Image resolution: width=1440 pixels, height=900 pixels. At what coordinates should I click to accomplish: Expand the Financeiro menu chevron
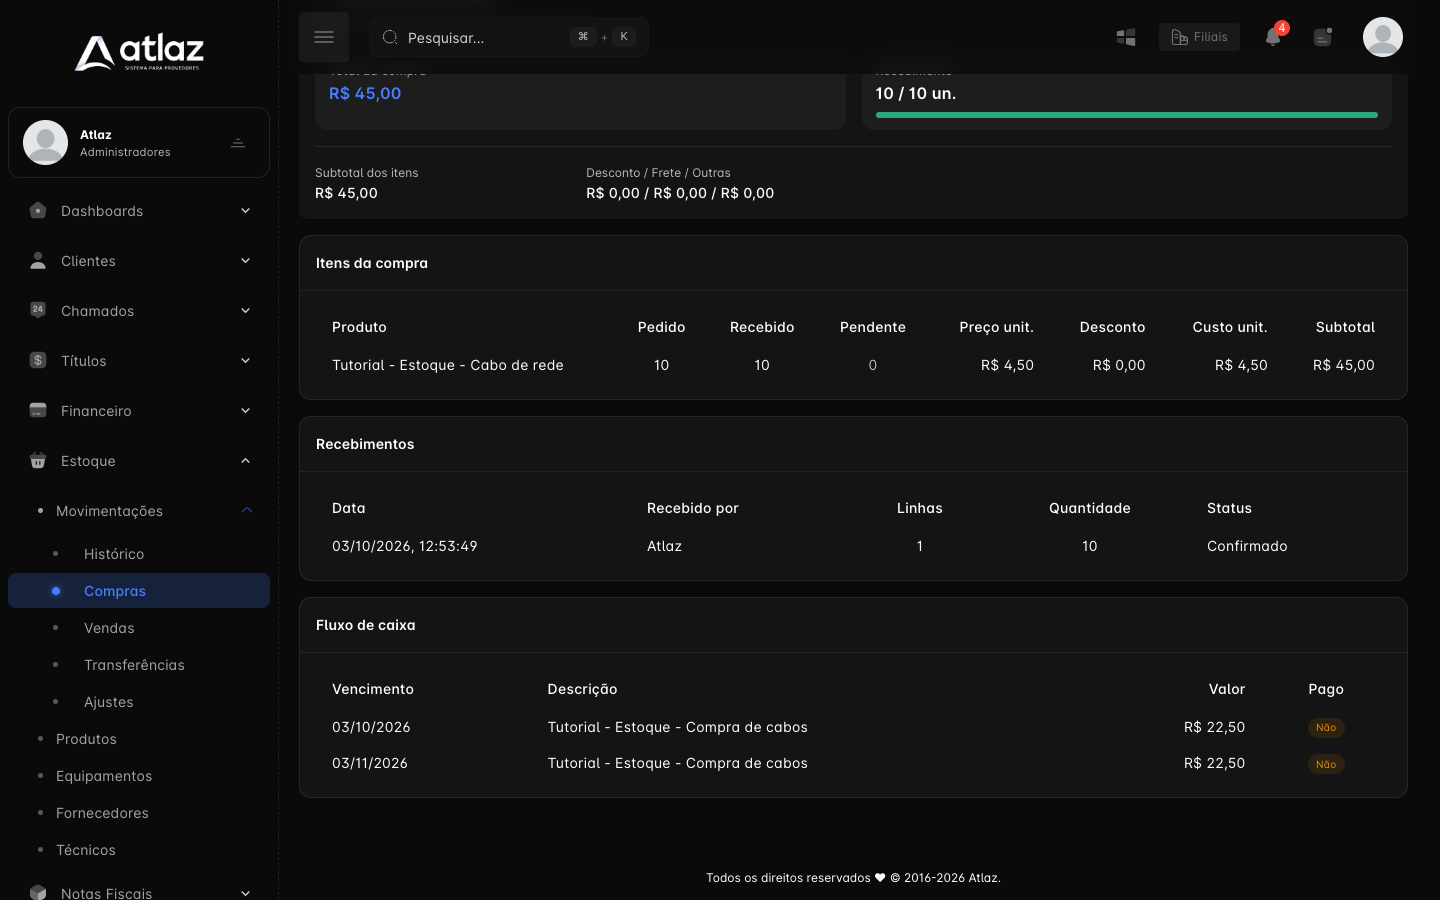245,411
